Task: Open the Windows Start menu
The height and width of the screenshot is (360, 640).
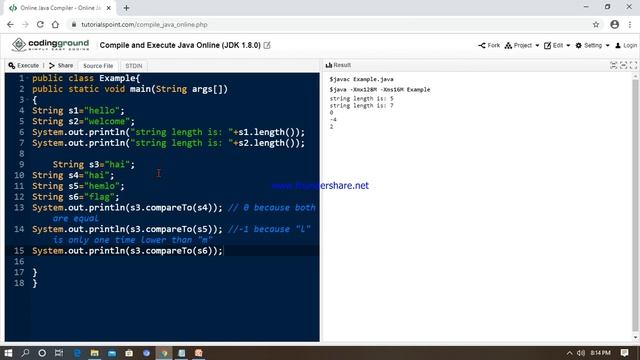Action: [8, 353]
